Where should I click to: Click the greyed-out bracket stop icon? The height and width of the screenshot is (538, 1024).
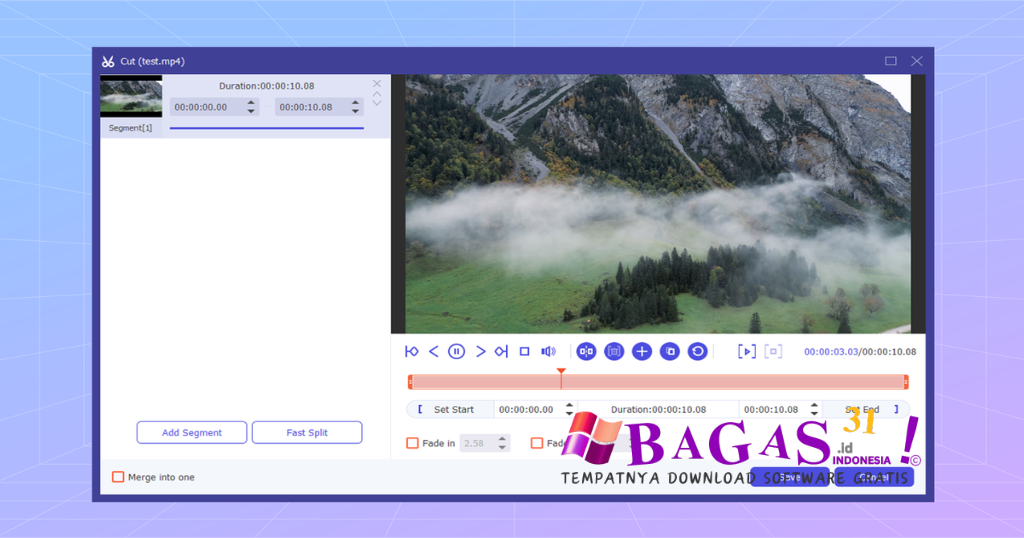coord(773,352)
